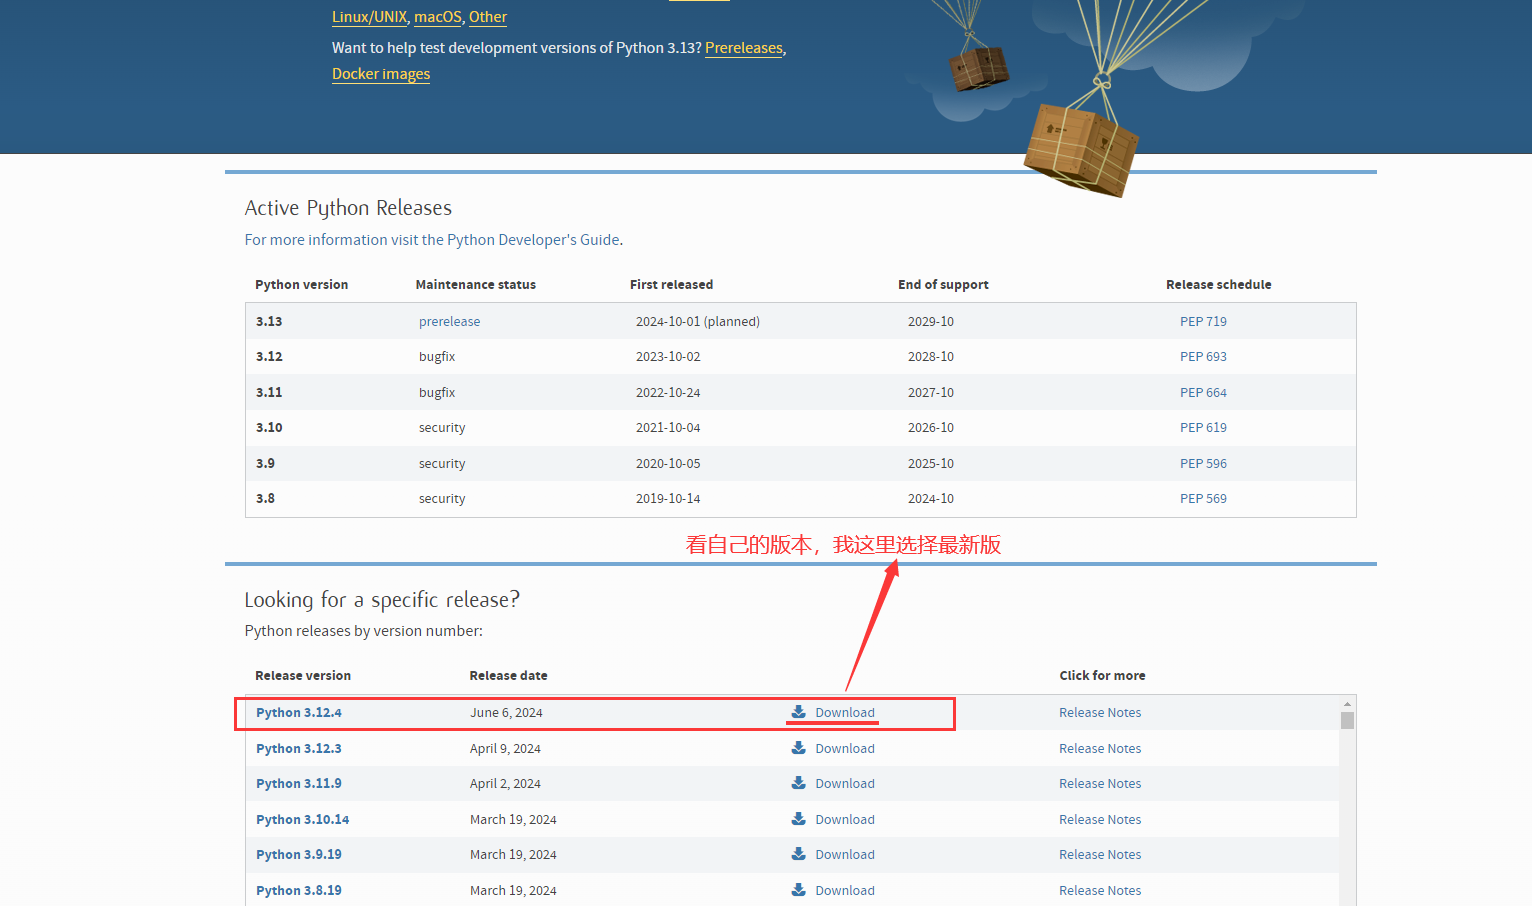Click download icon for Python 3.11.9
The width and height of the screenshot is (1532, 906).
coord(799,783)
